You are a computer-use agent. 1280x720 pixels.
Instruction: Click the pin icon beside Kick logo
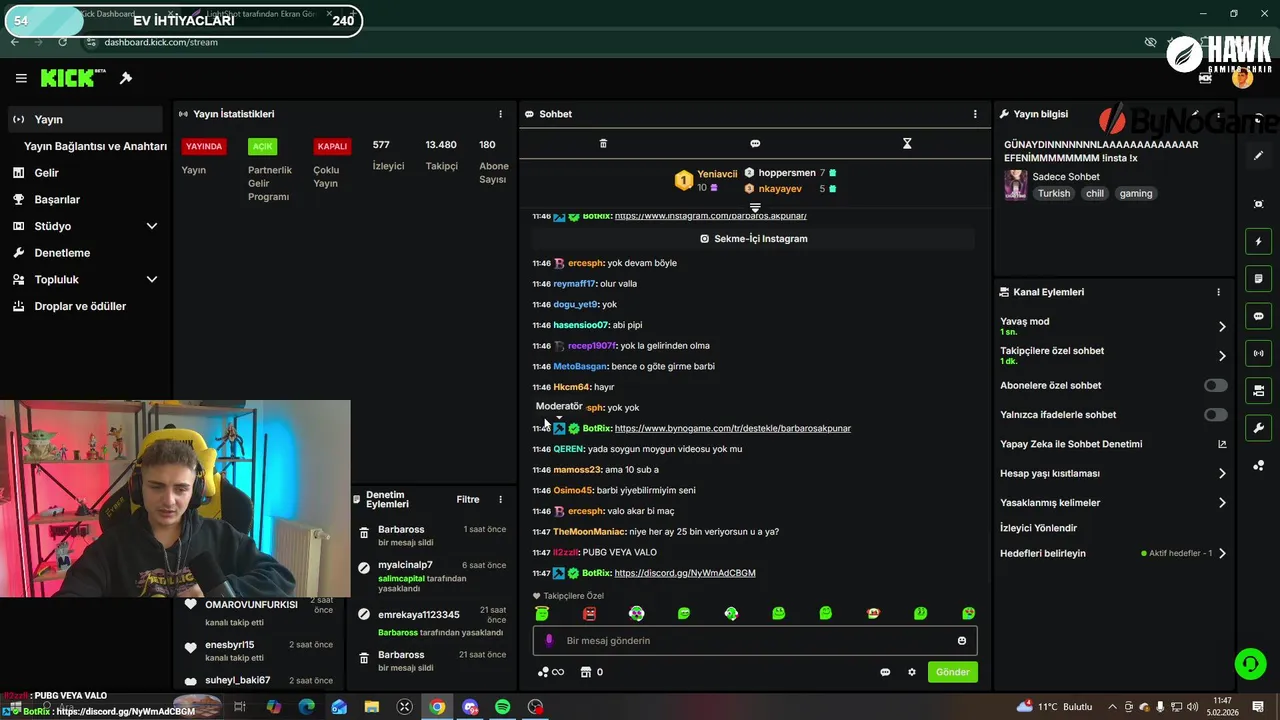[126, 78]
